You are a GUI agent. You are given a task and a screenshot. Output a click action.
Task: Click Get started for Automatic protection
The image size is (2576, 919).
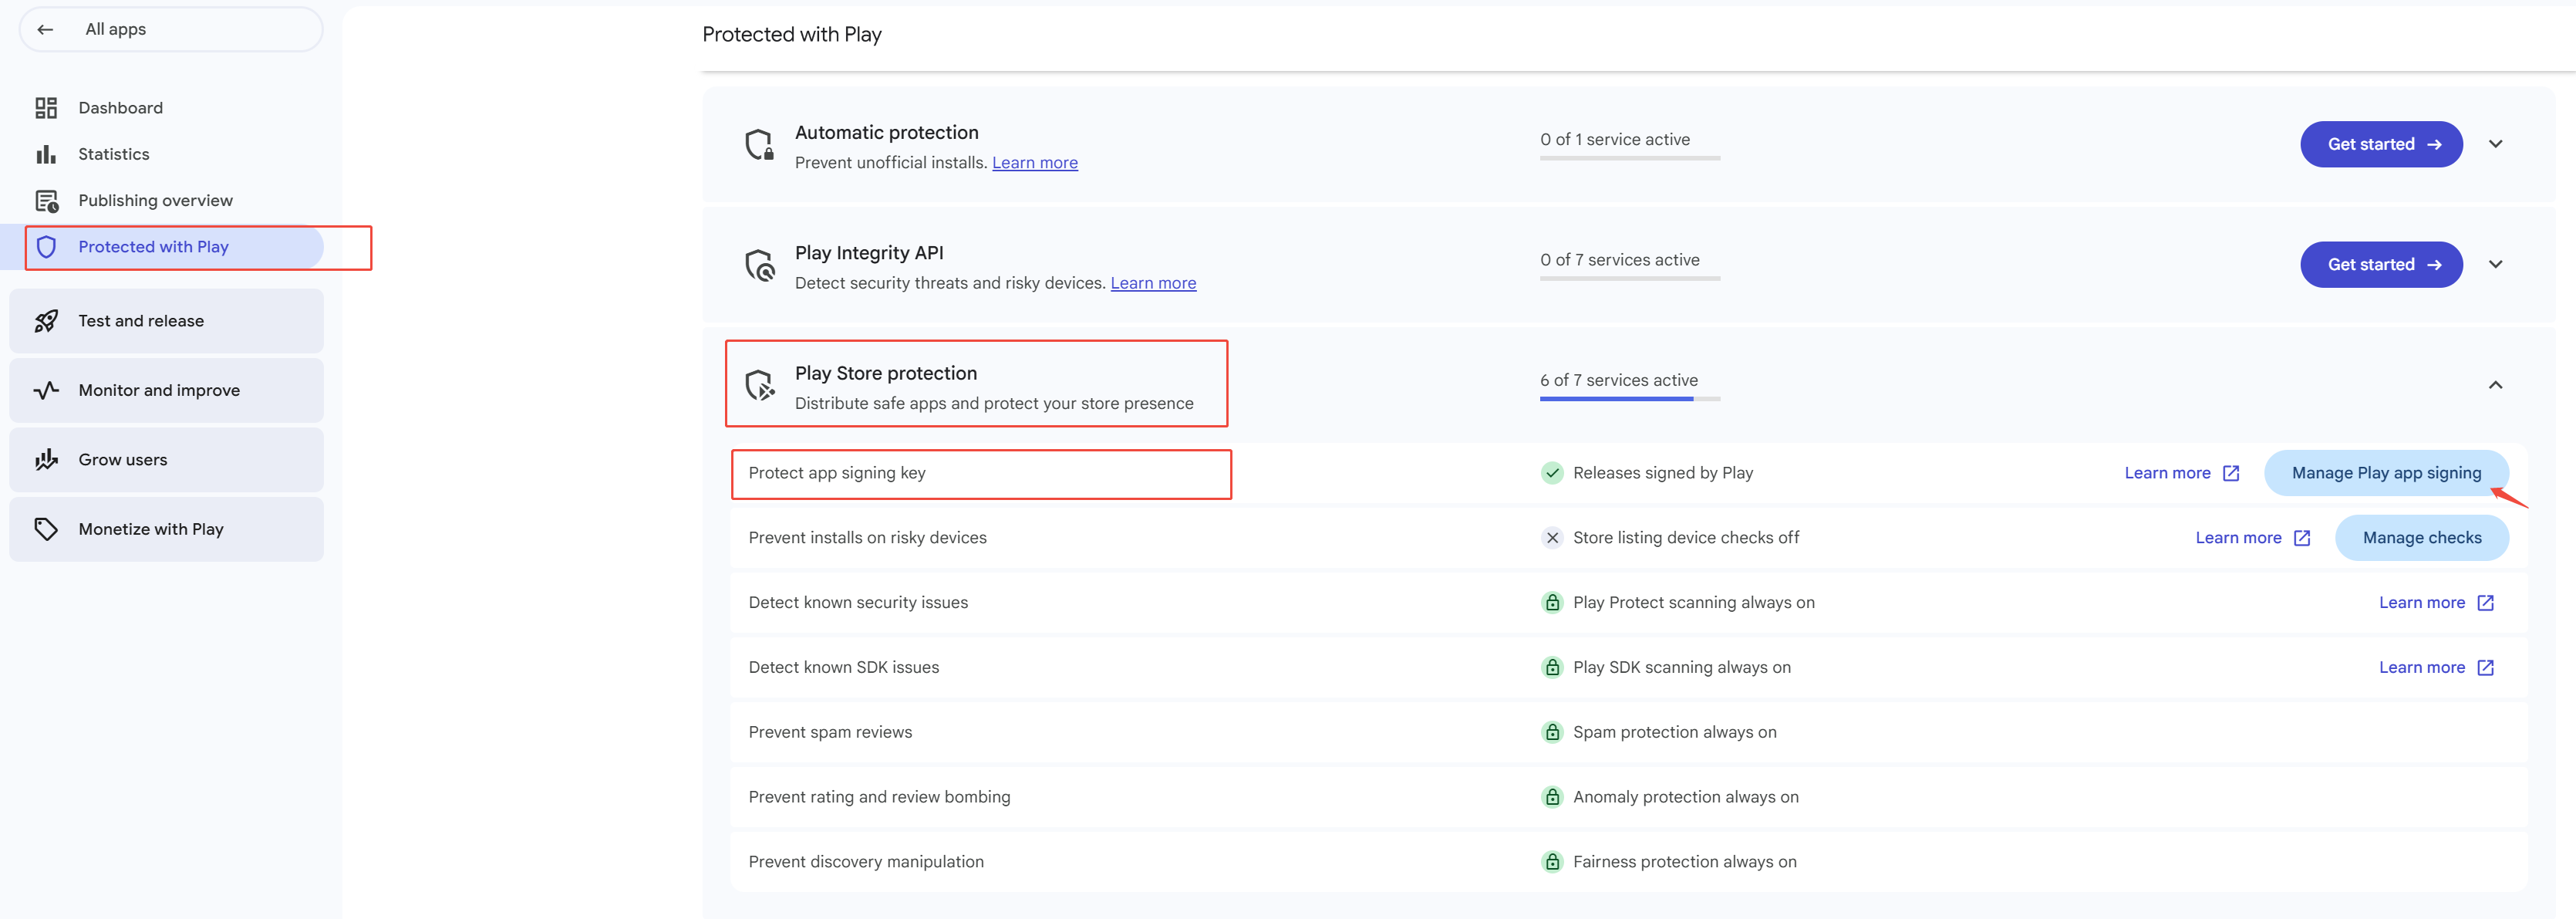[2381, 144]
